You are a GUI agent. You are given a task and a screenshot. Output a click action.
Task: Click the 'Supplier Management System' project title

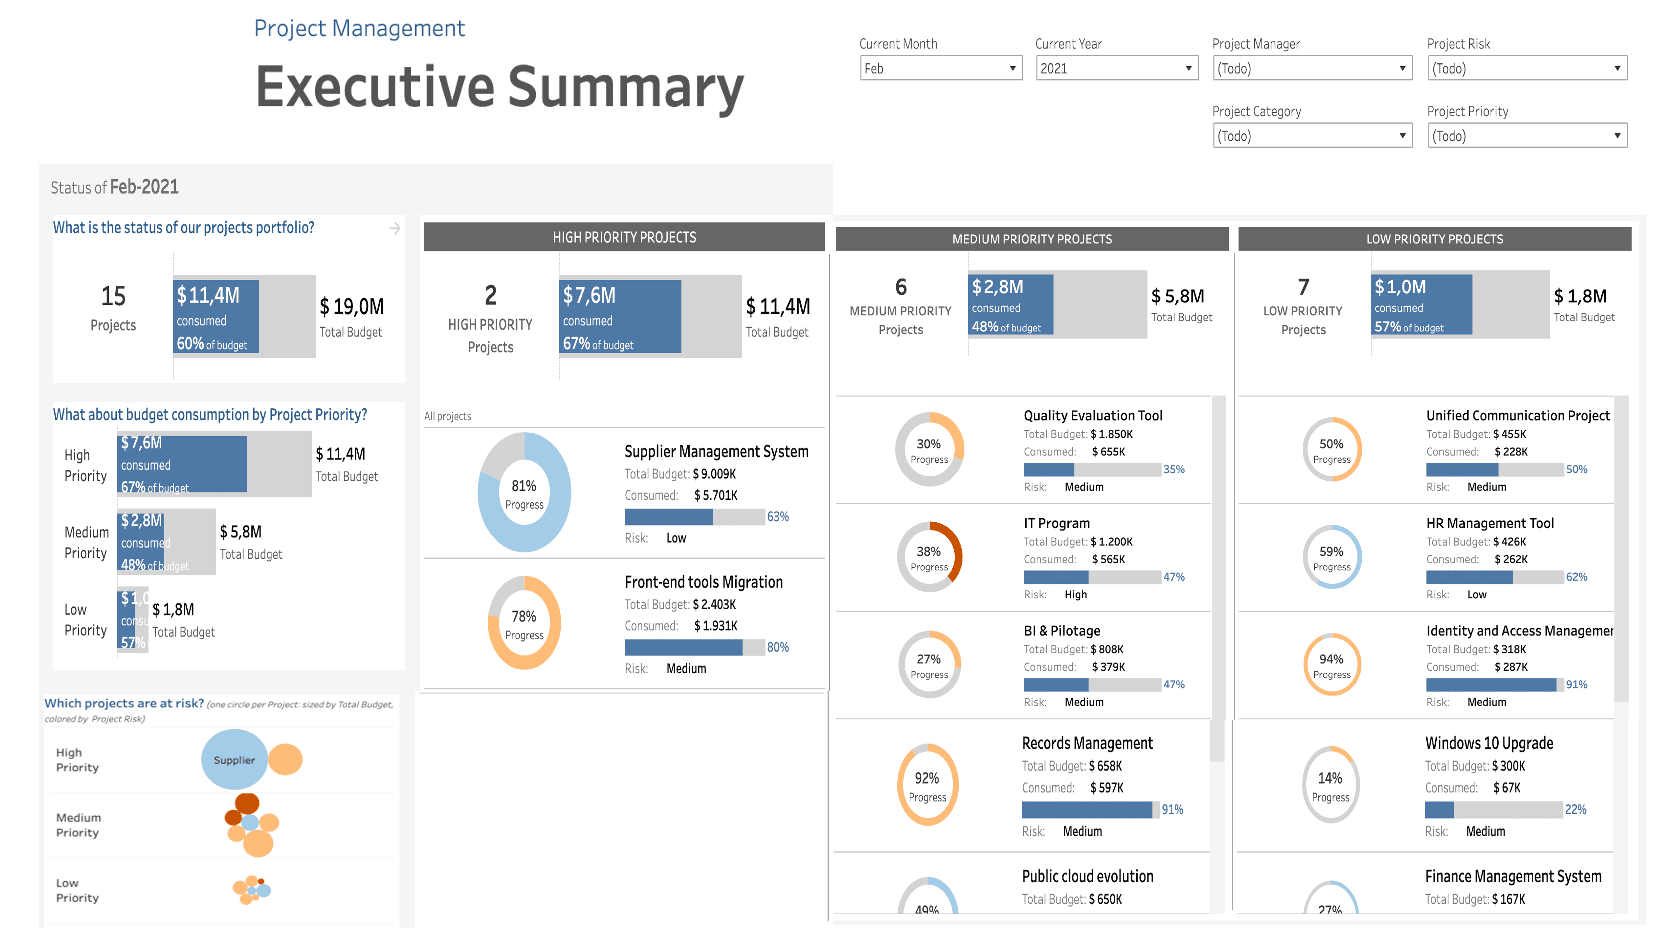[x=716, y=451]
